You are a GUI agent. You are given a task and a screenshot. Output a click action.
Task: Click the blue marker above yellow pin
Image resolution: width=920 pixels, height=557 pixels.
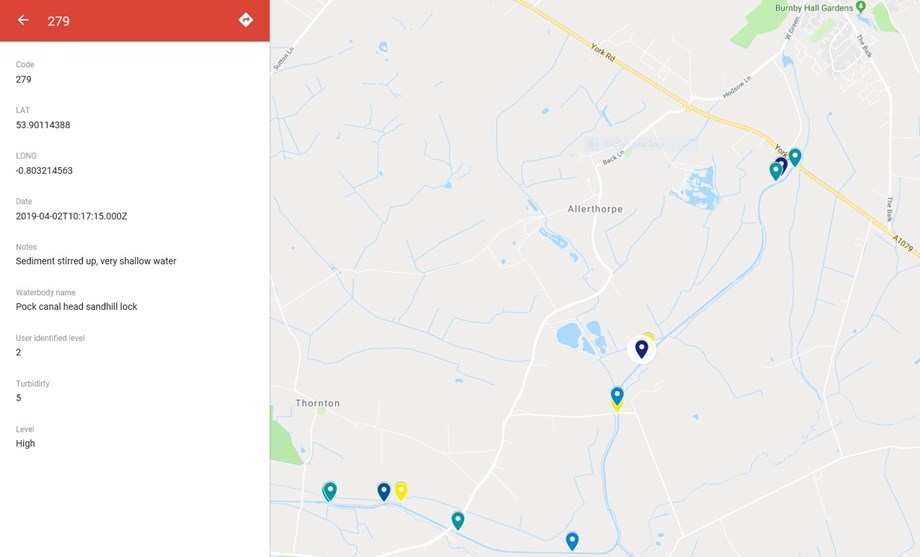click(x=617, y=396)
